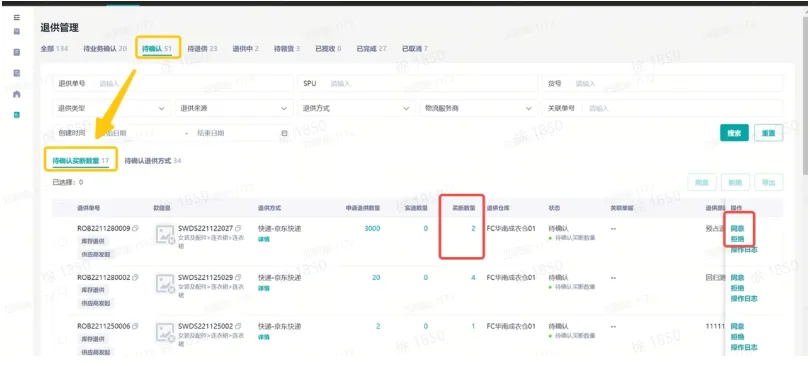Click 供应商发起 tag under ROB2211280002

point(97,304)
